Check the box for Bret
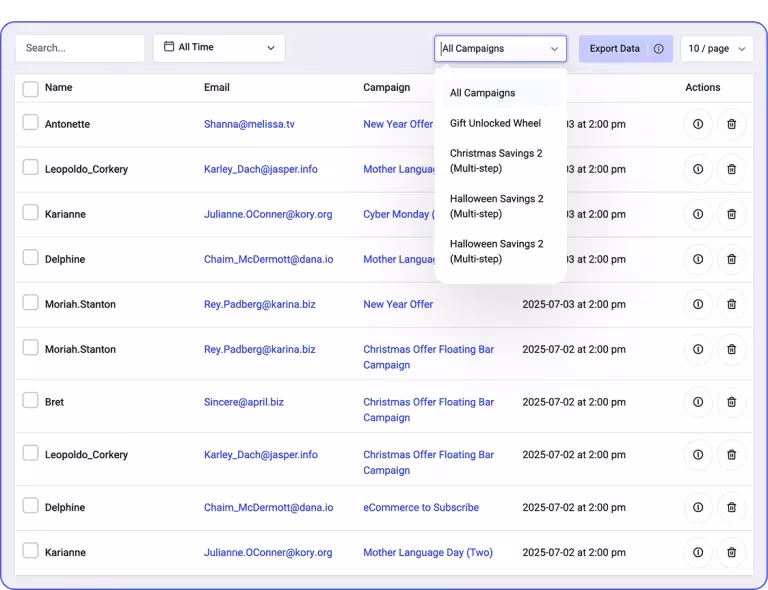This screenshot has width=768, height=590. (x=30, y=401)
